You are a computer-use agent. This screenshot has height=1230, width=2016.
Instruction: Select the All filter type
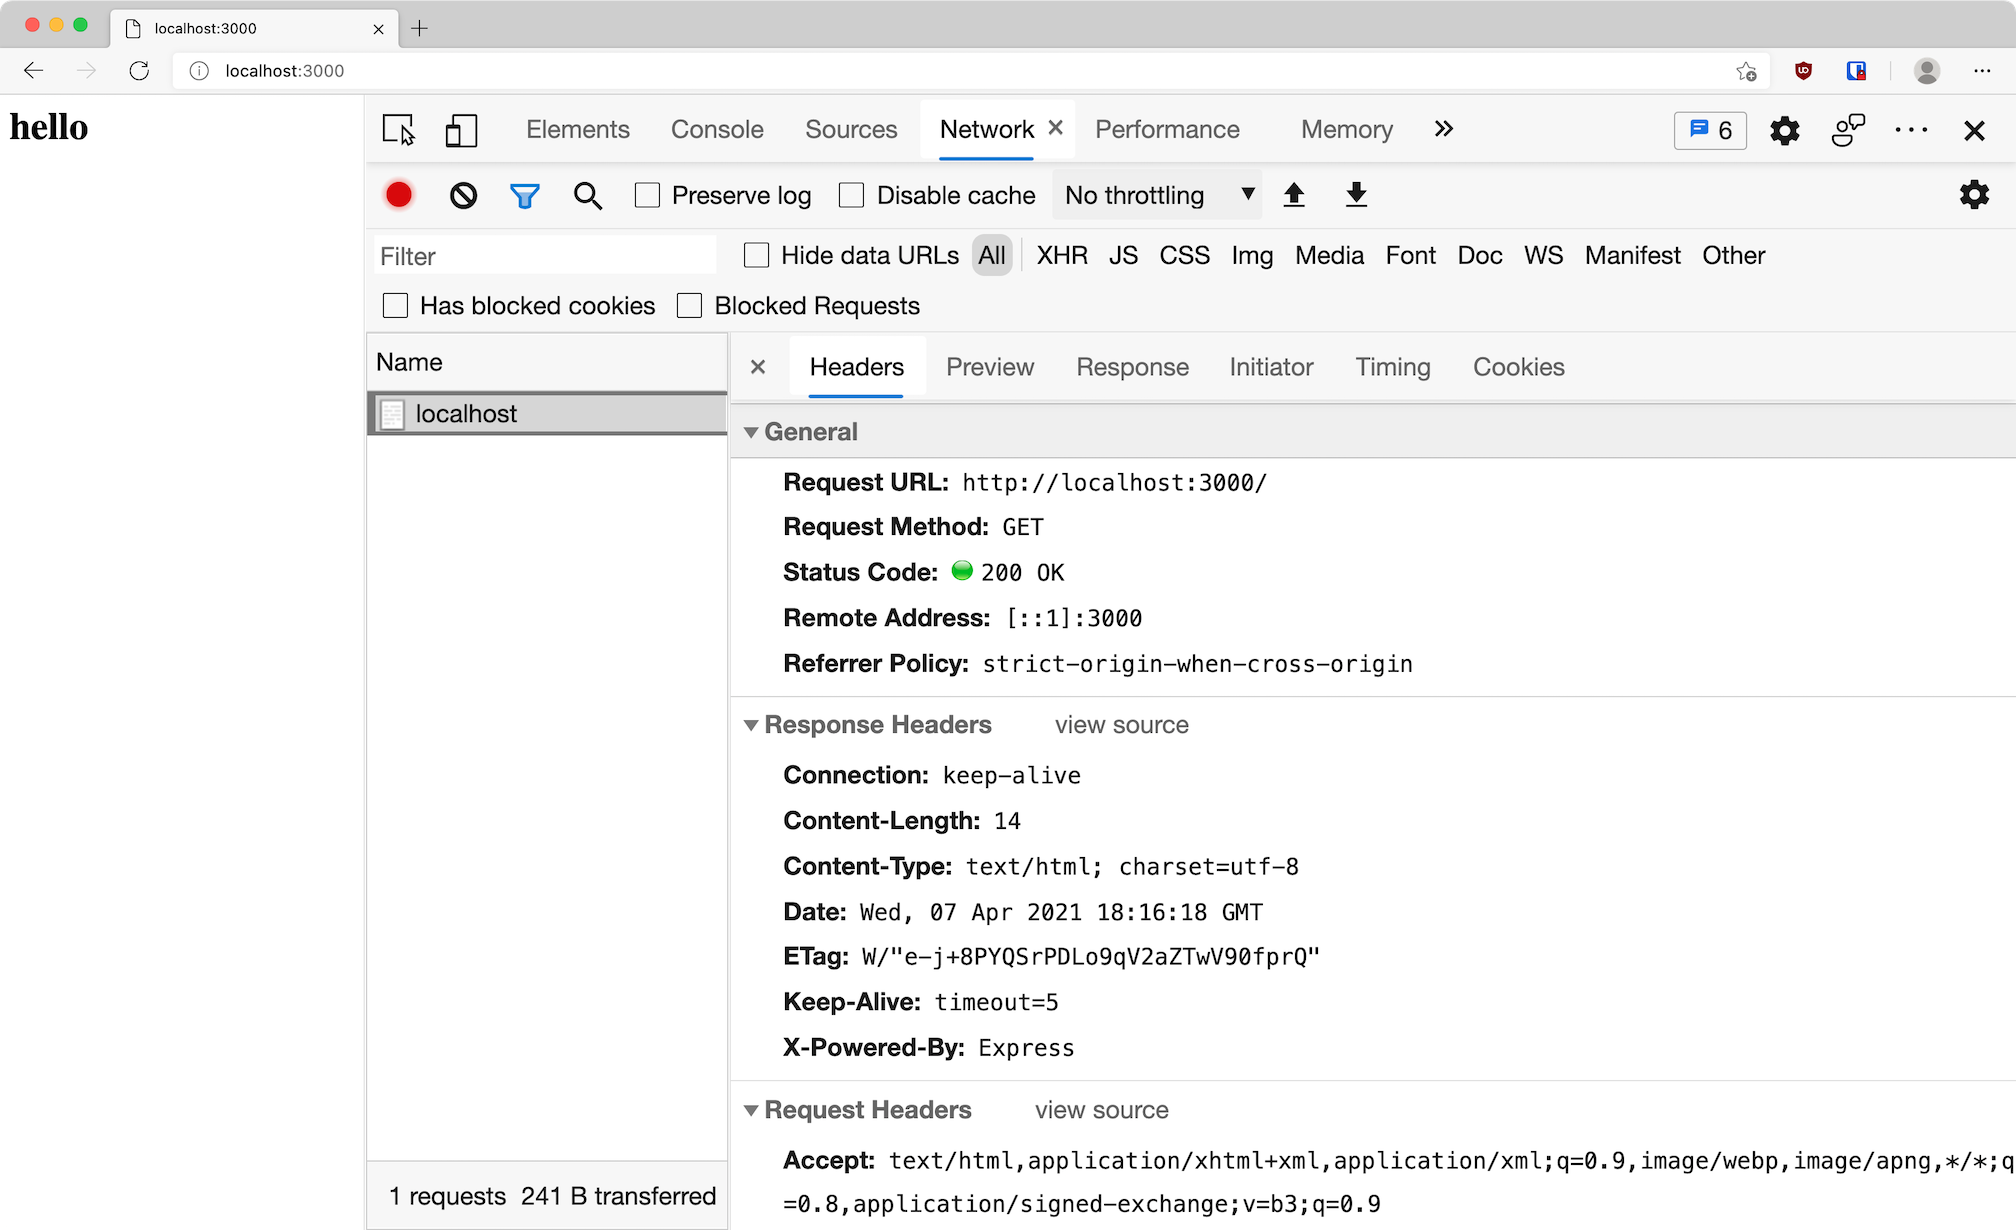(992, 255)
